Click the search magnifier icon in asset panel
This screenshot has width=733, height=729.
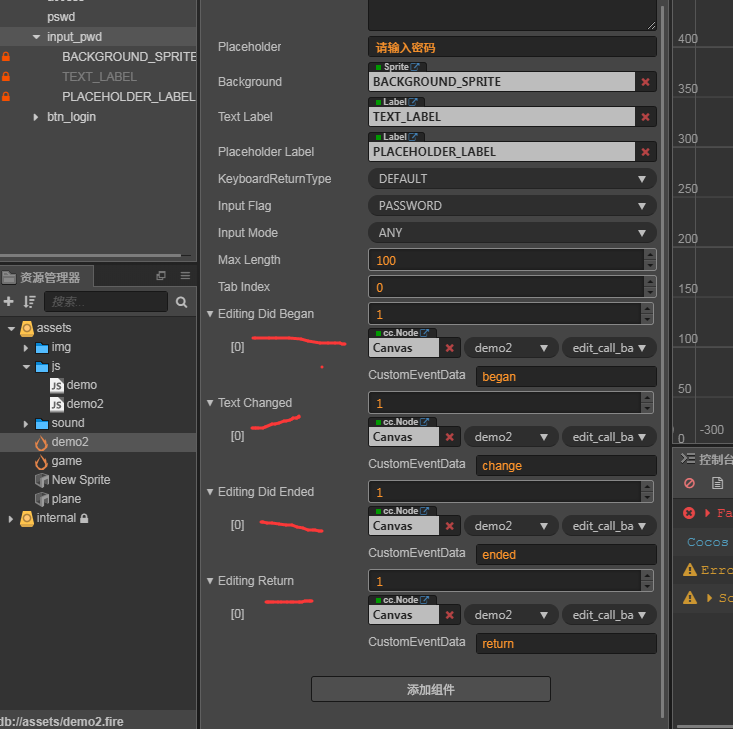pos(181,301)
